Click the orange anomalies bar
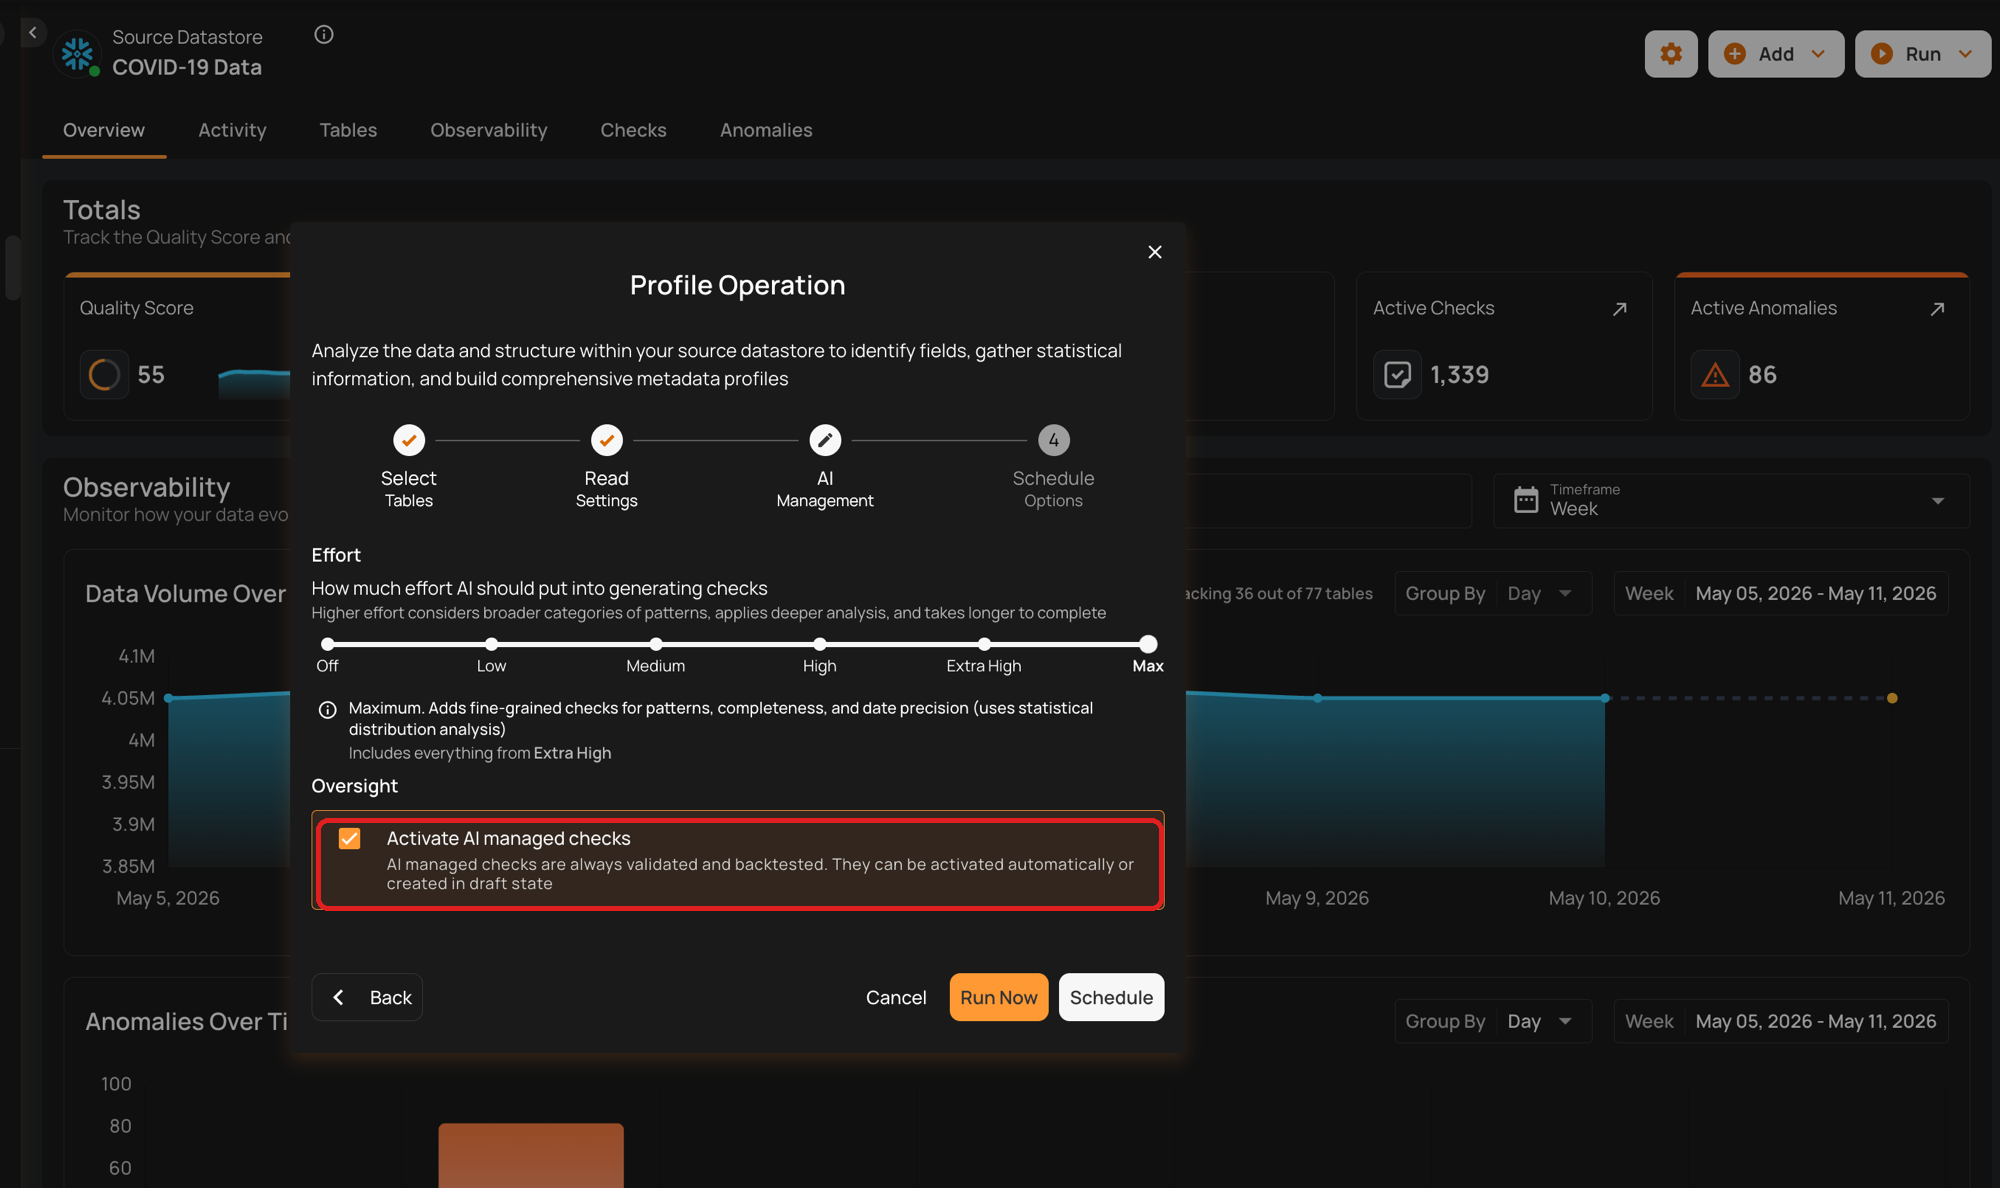The height and width of the screenshot is (1188, 2000). click(x=531, y=1155)
